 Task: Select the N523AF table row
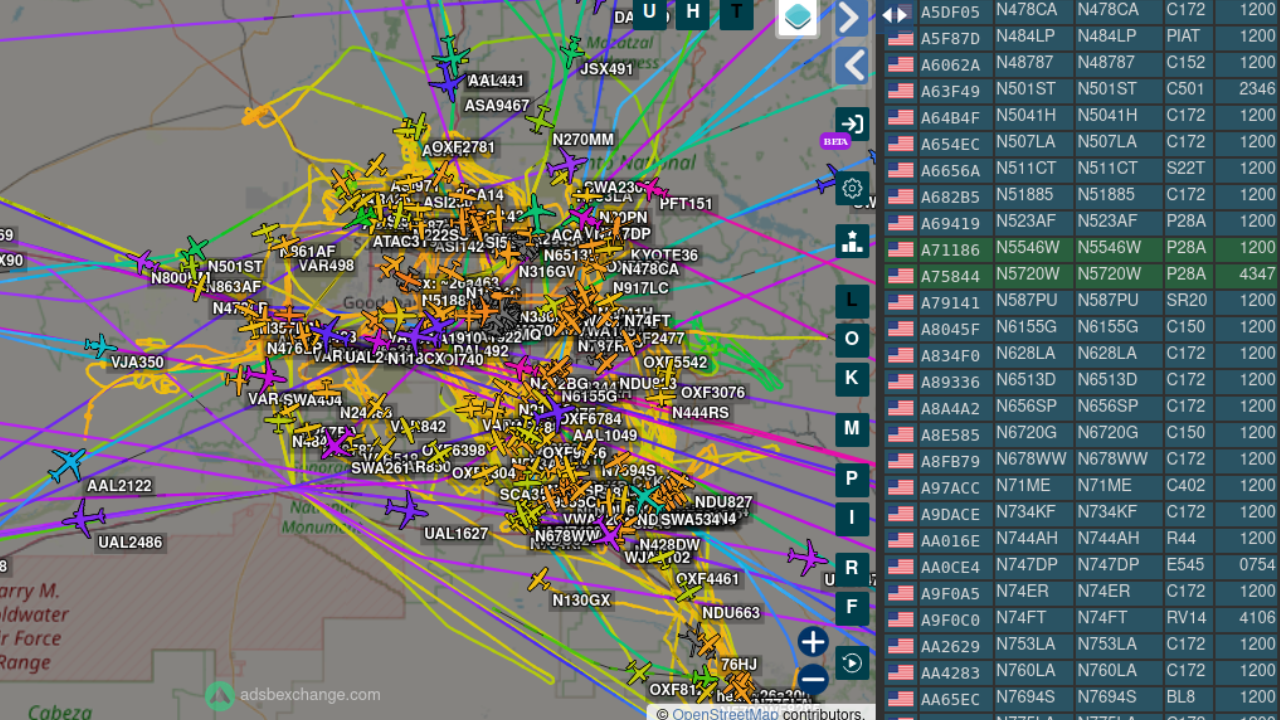[1082, 222]
